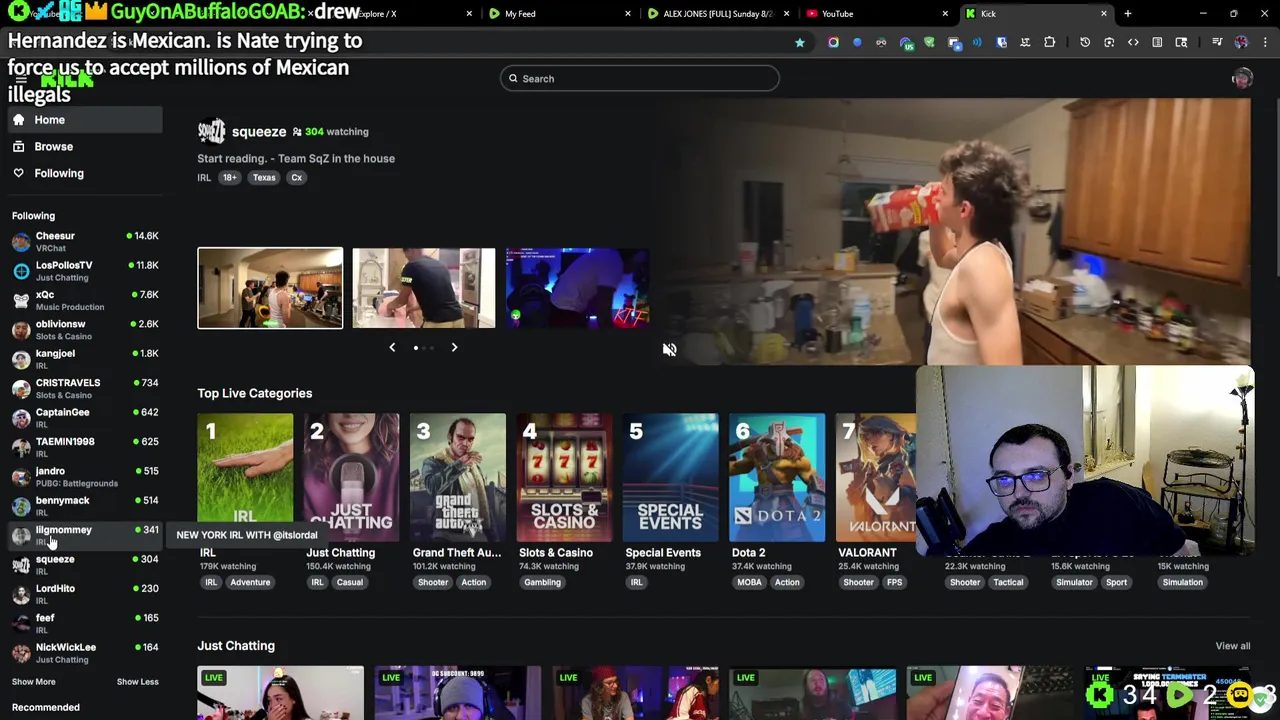Image resolution: width=1280 pixels, height=720 pixels.
Task: Open Special Events category card
Action: (670, 477)
